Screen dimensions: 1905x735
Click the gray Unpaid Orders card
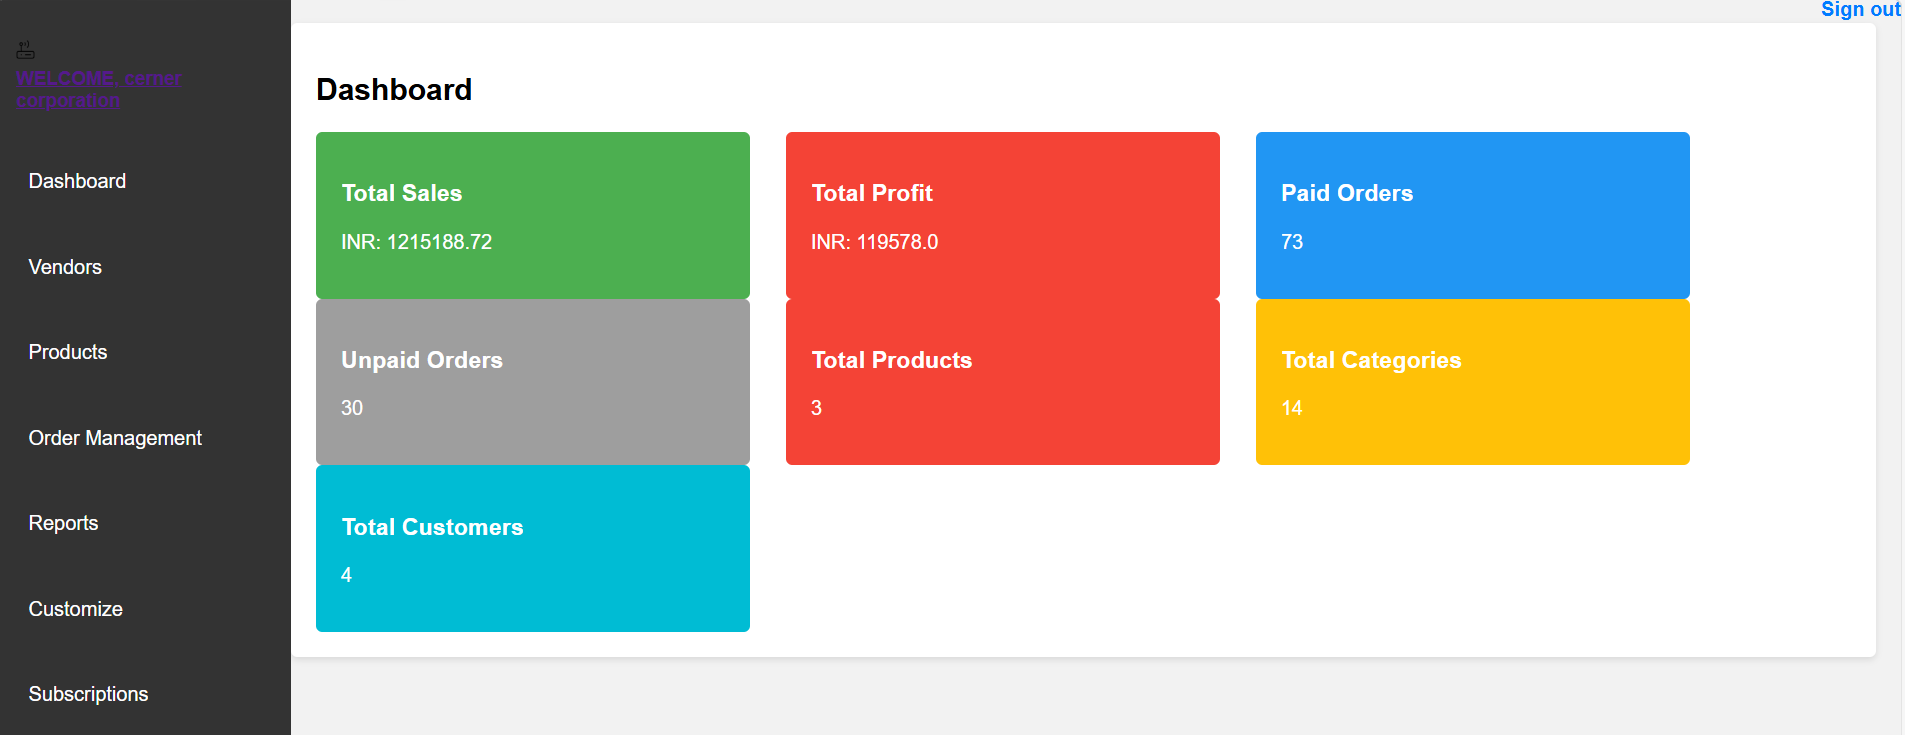tap(532, 382)
